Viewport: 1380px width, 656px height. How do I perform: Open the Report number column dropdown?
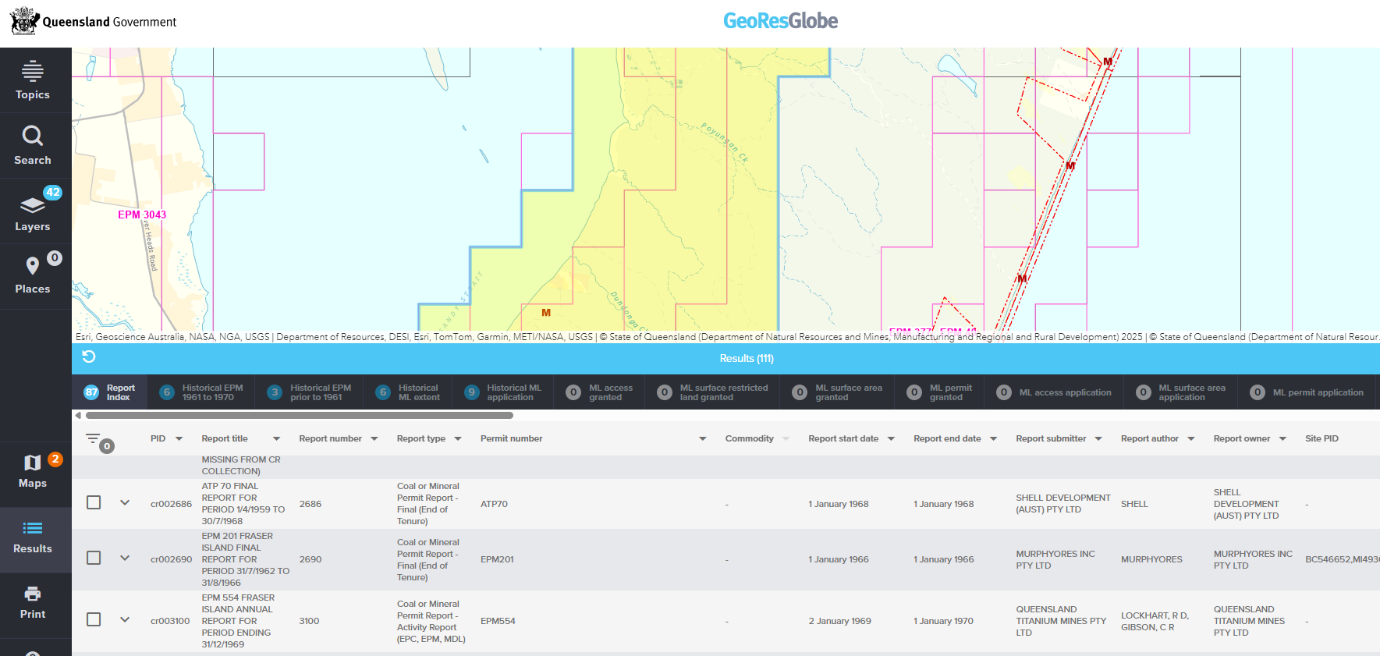click(x=374, y=439)
